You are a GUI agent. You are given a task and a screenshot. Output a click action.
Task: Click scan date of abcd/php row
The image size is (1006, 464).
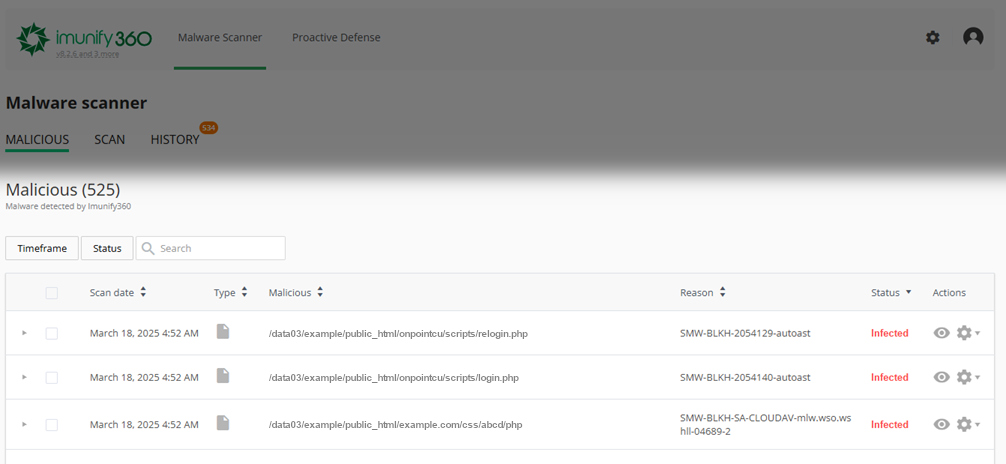click(144, 424)
